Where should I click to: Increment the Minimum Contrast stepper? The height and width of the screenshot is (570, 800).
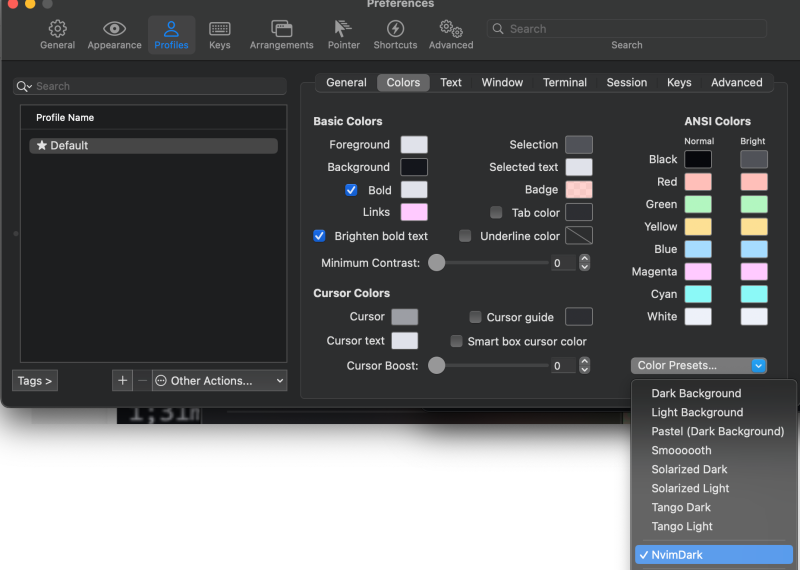585,259
